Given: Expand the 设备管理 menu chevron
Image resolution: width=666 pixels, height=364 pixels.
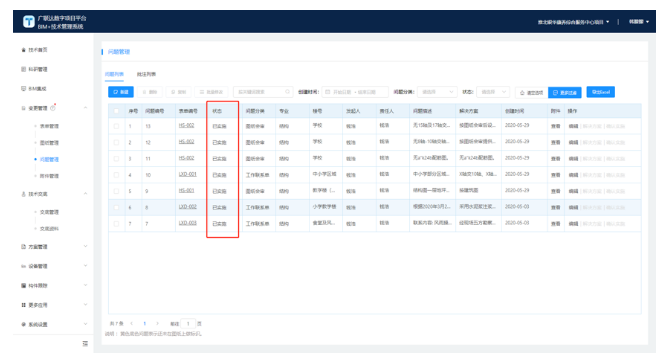Looking at the screenshot, I should click(85, 266).
